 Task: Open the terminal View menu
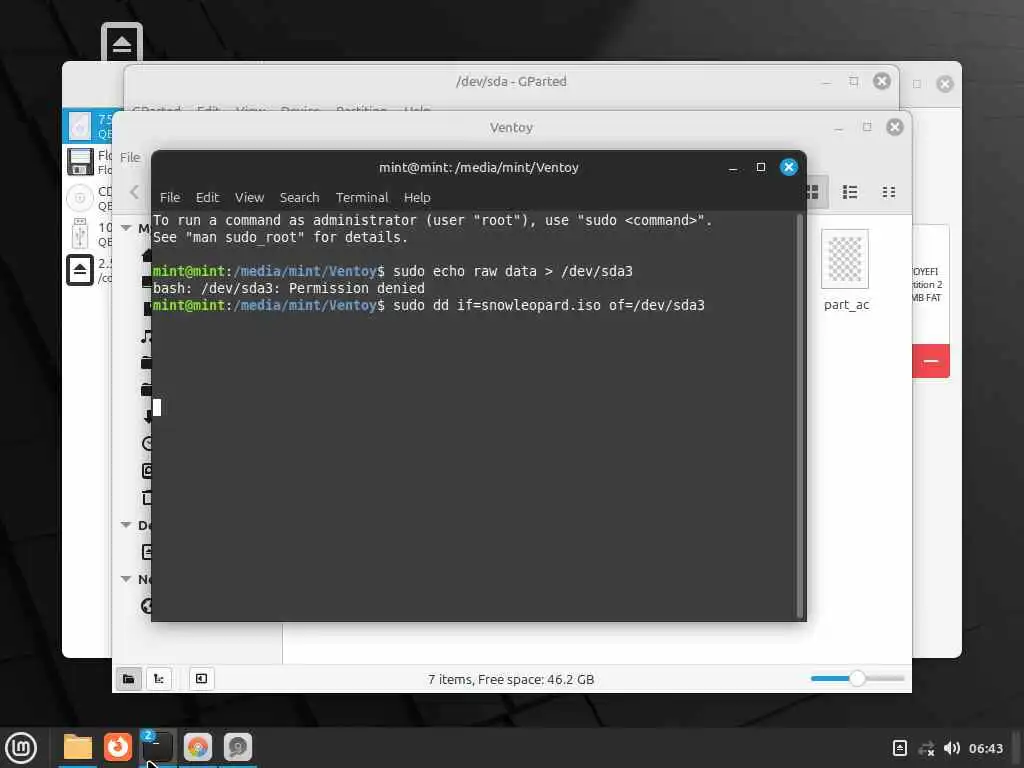249,197
